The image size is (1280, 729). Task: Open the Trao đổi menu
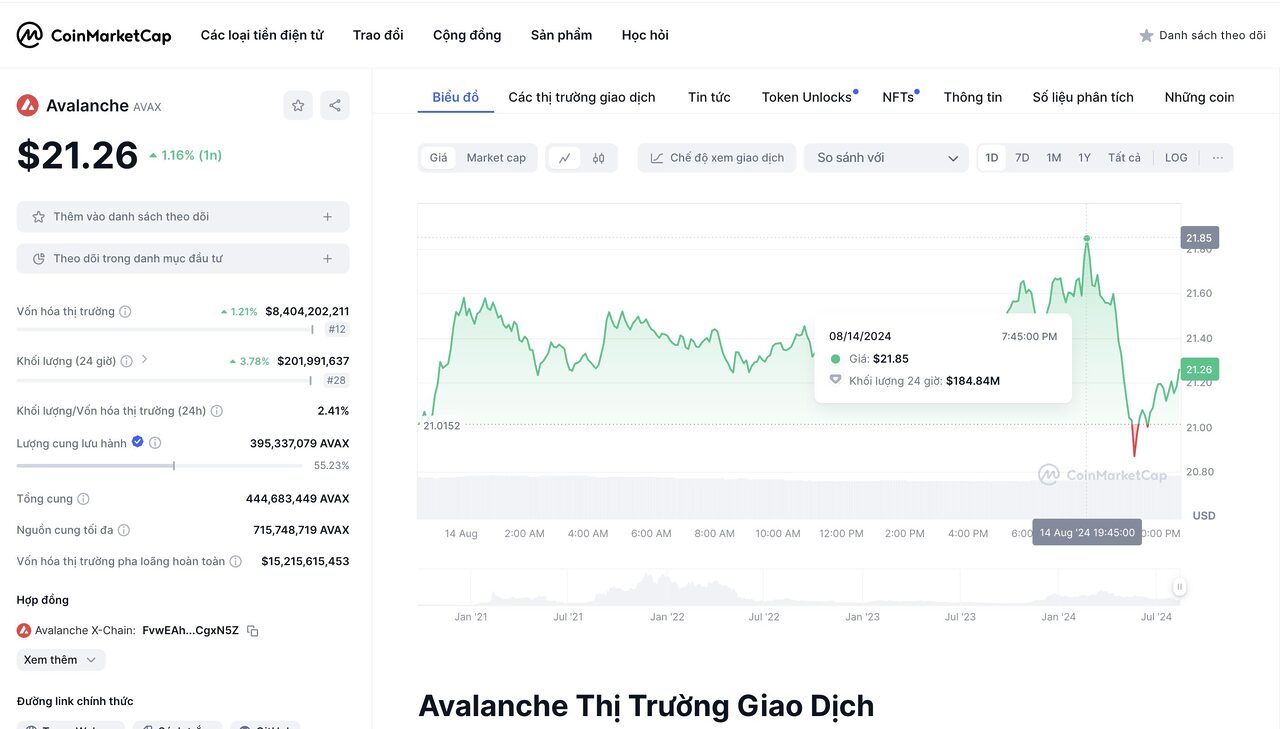(378, 35)
